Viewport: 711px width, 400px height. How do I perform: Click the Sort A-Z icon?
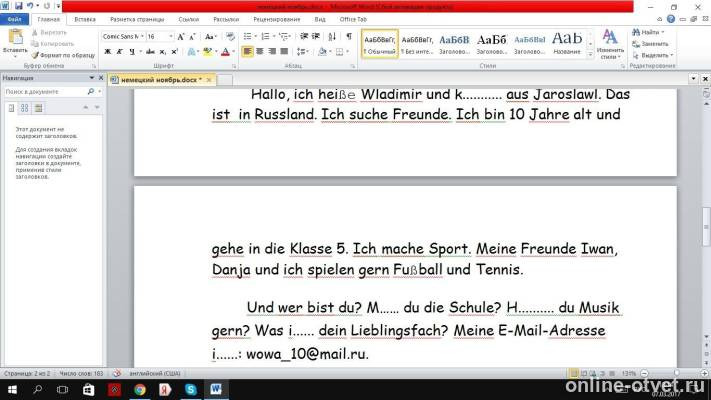pos(332,36)
